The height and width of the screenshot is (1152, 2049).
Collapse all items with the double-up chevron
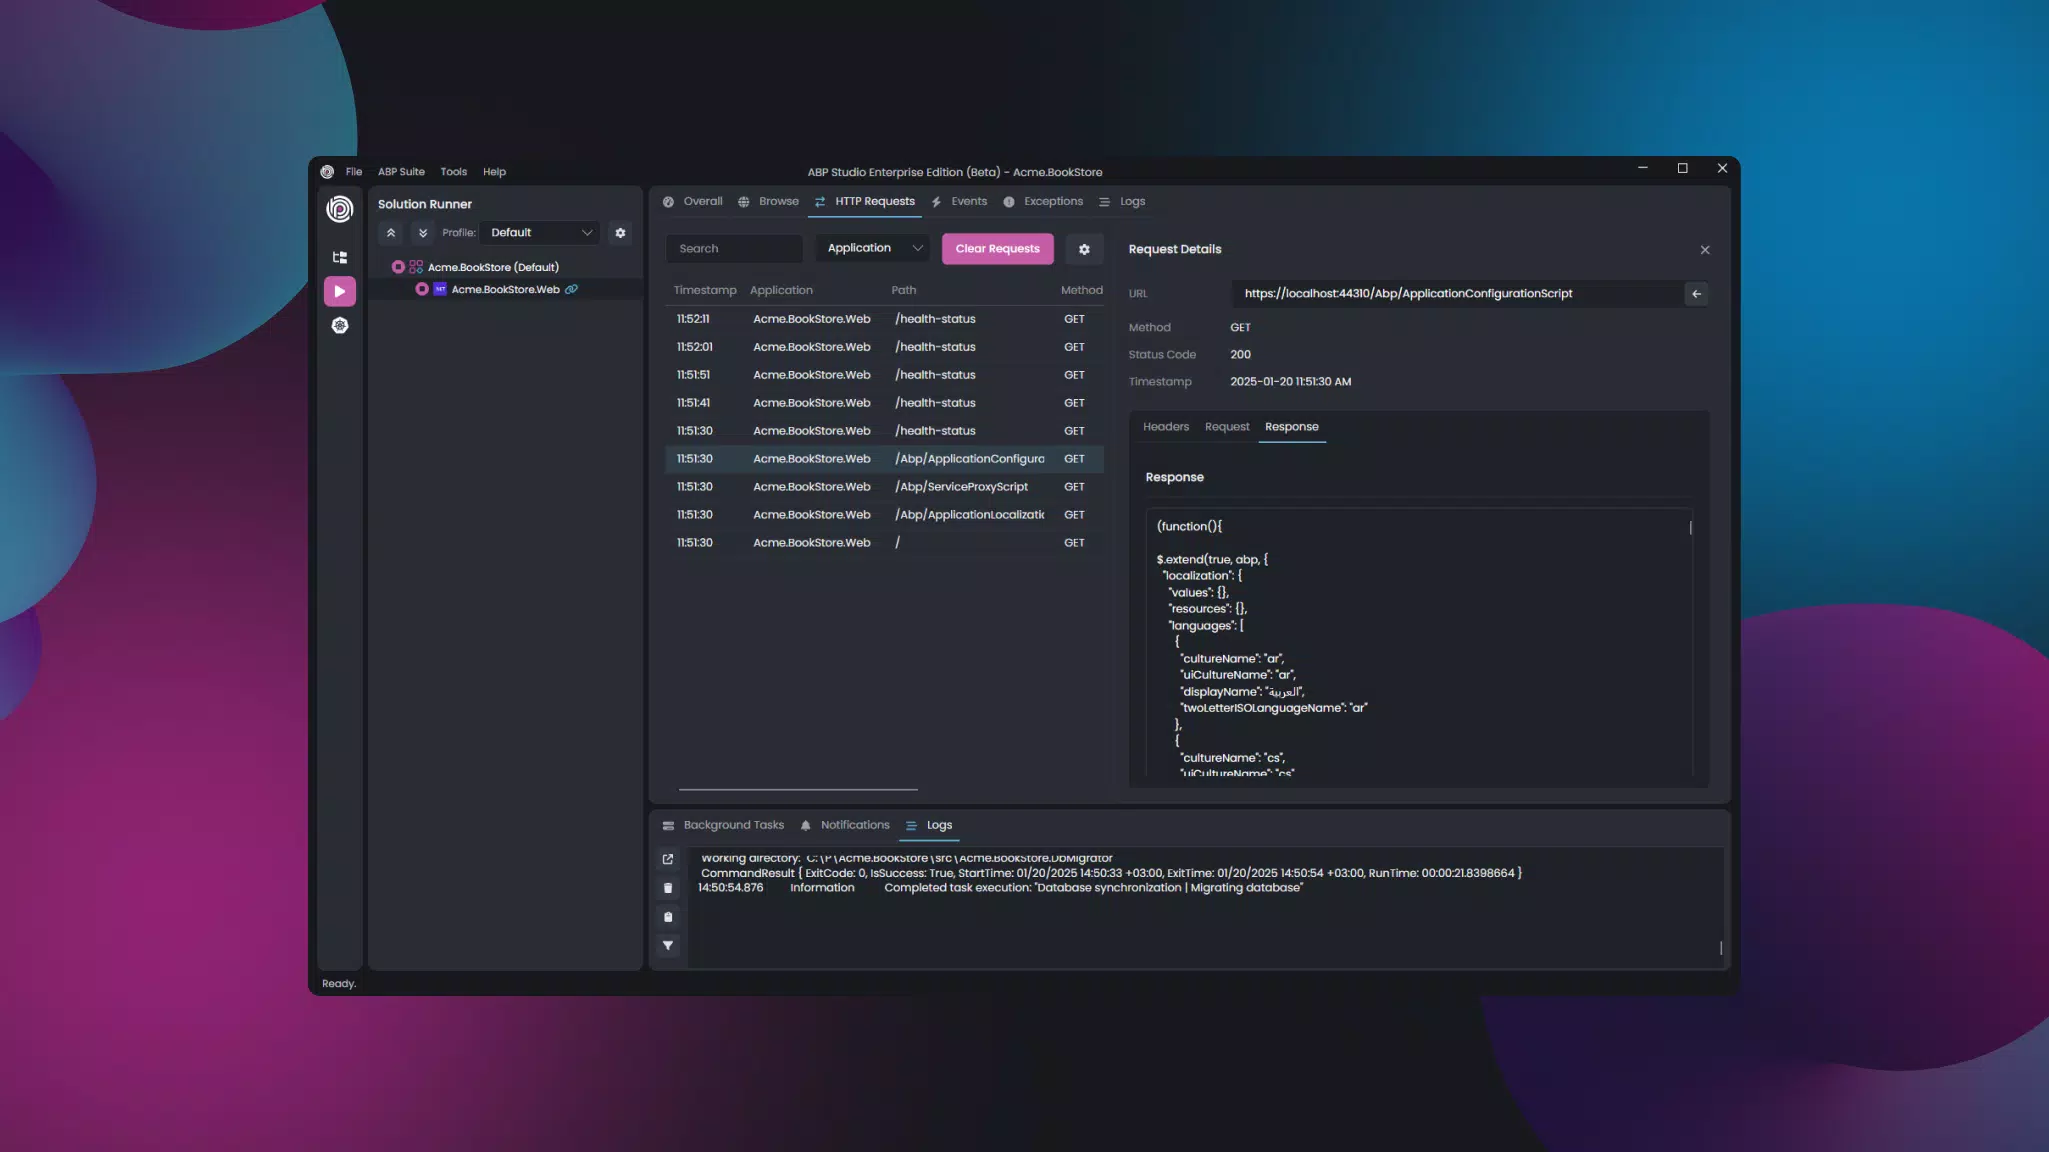coord(391,233)
